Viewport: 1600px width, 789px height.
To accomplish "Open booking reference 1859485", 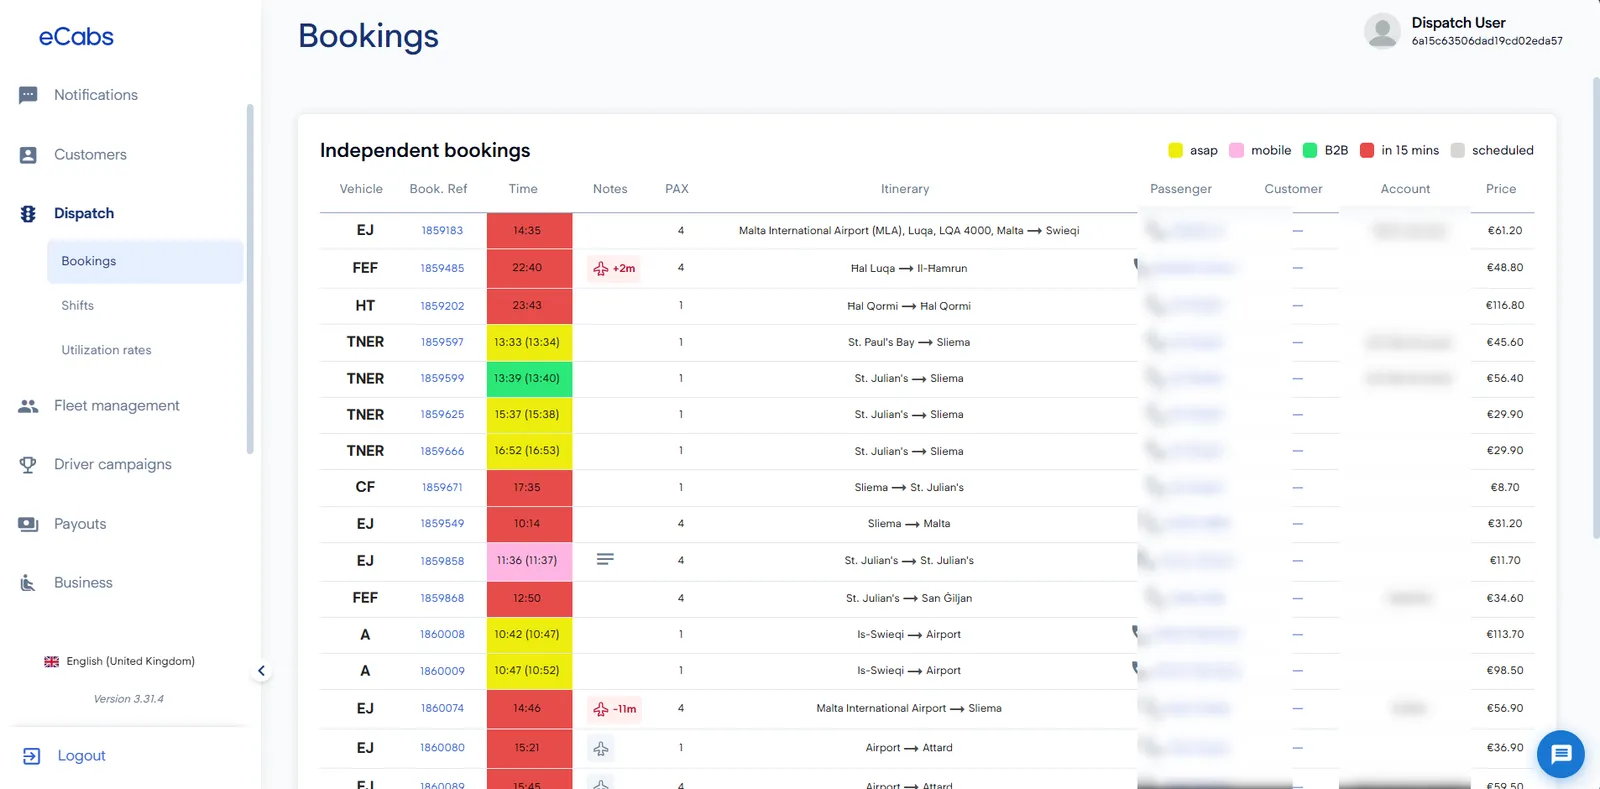I will tap(442, 269).
